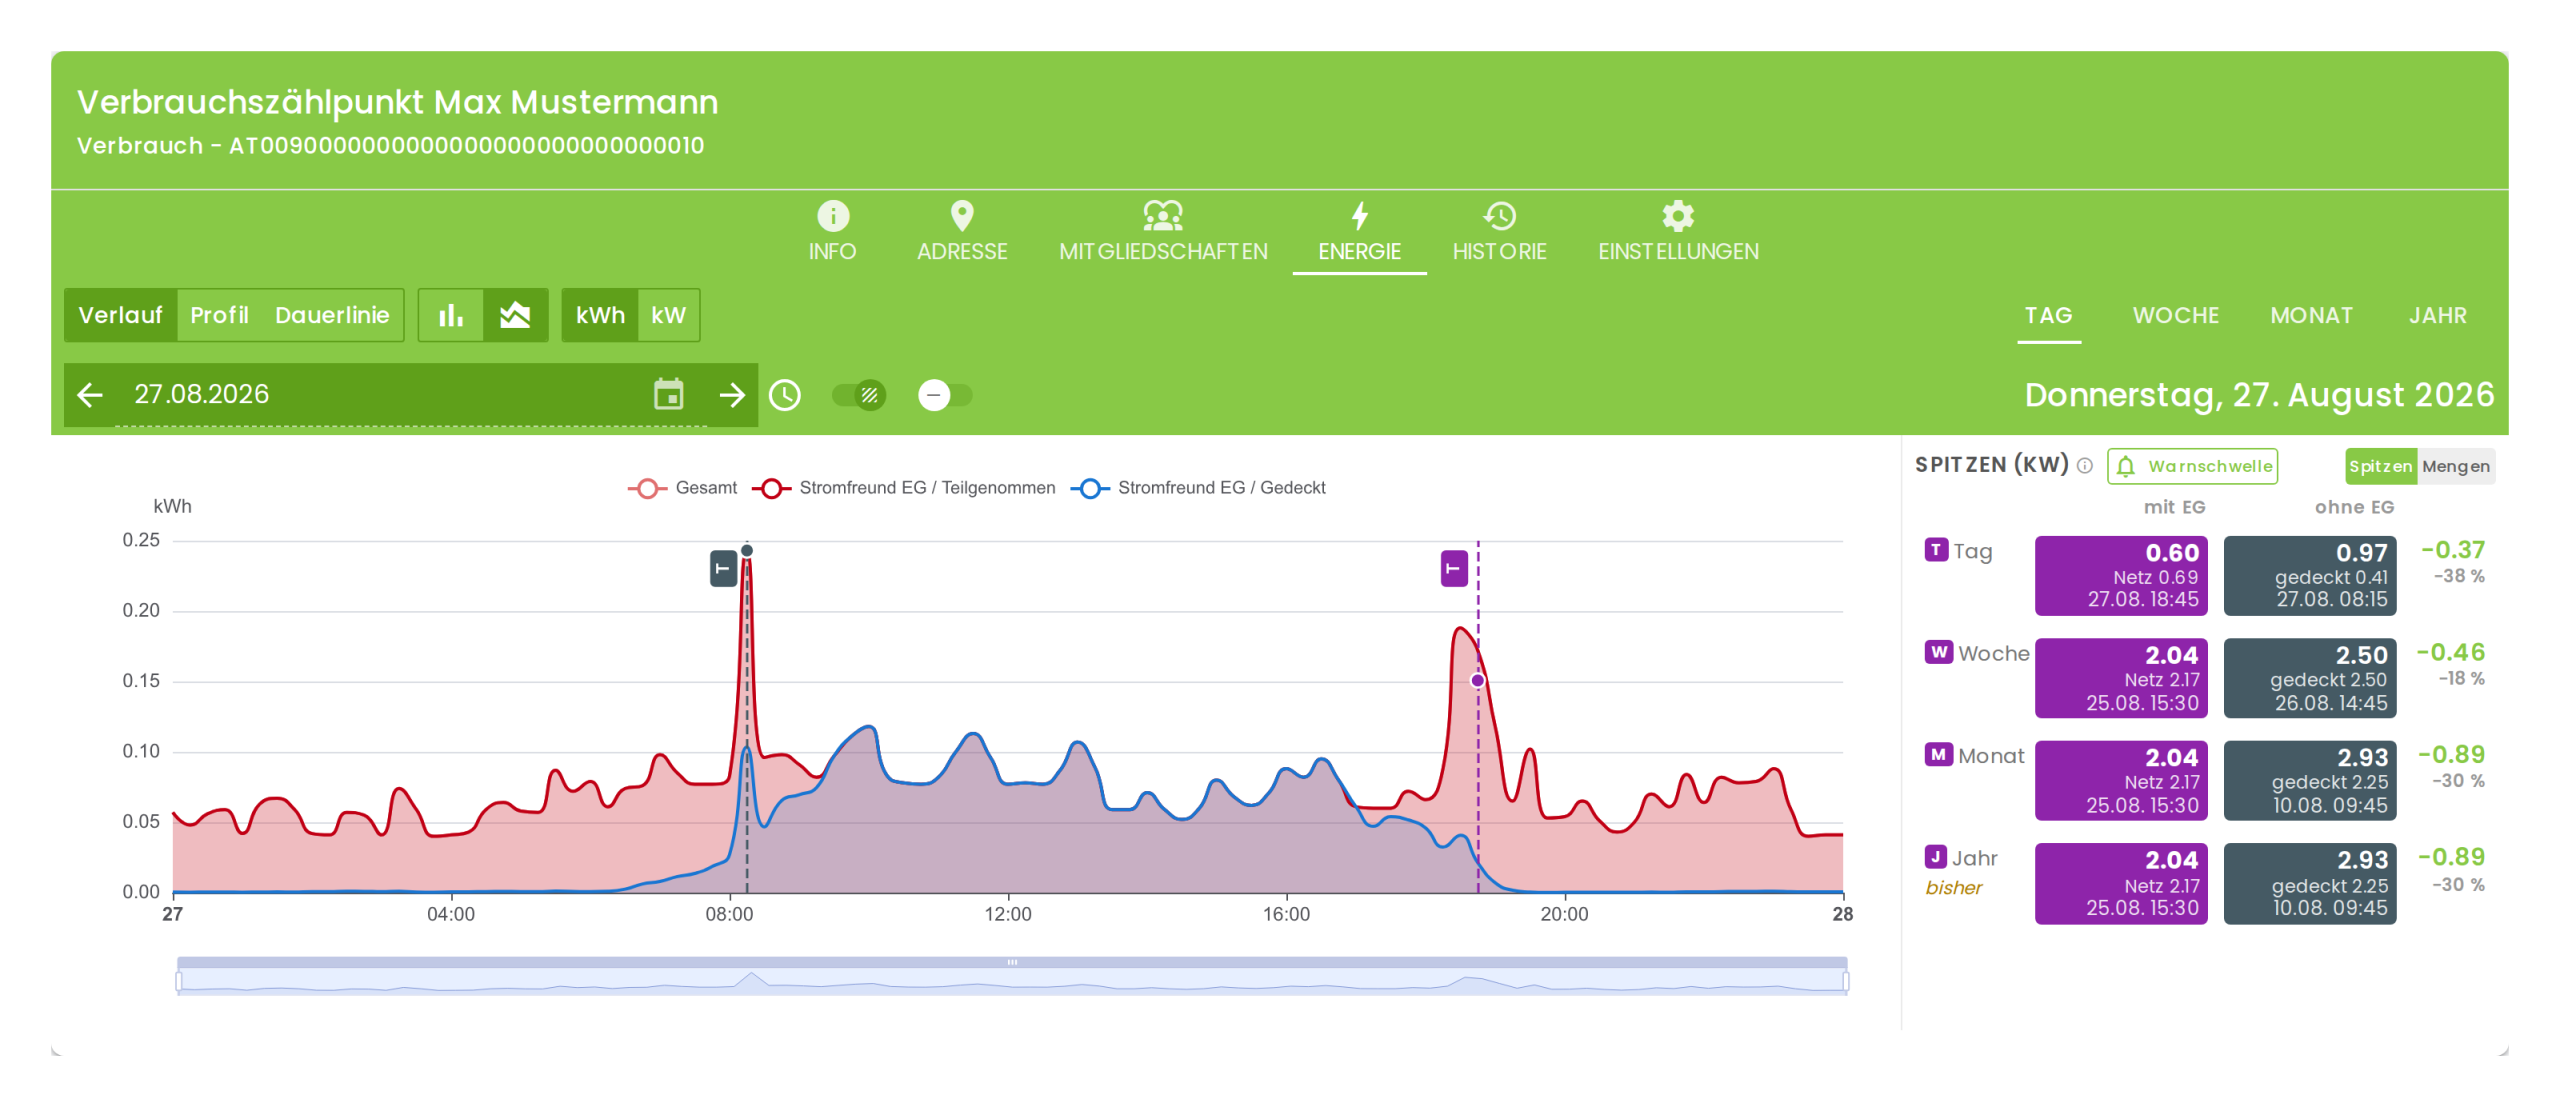Toggle the minus-sign switch

[945, 395]
